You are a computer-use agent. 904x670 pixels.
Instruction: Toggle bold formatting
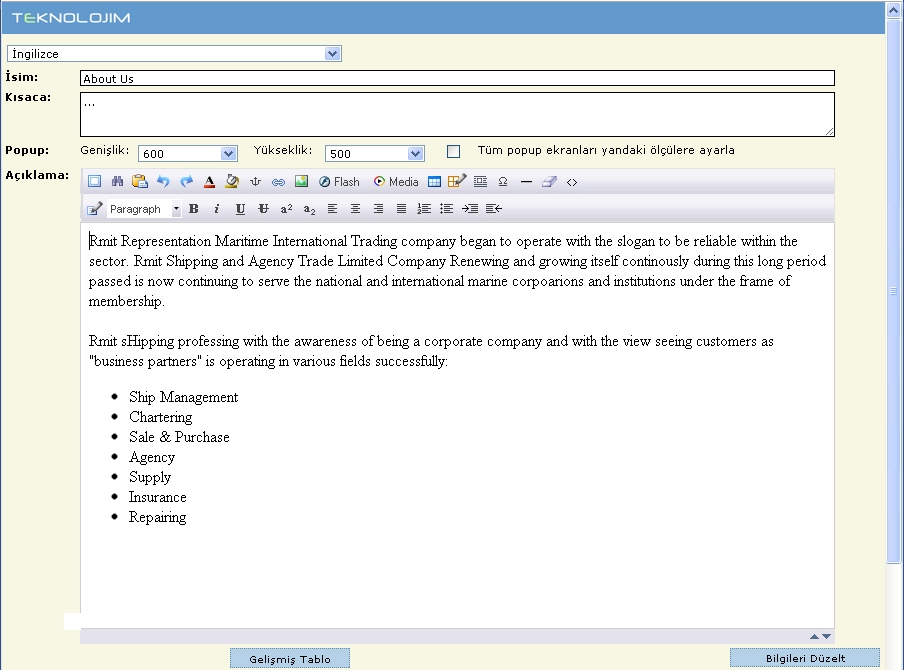tap(194, 209)
